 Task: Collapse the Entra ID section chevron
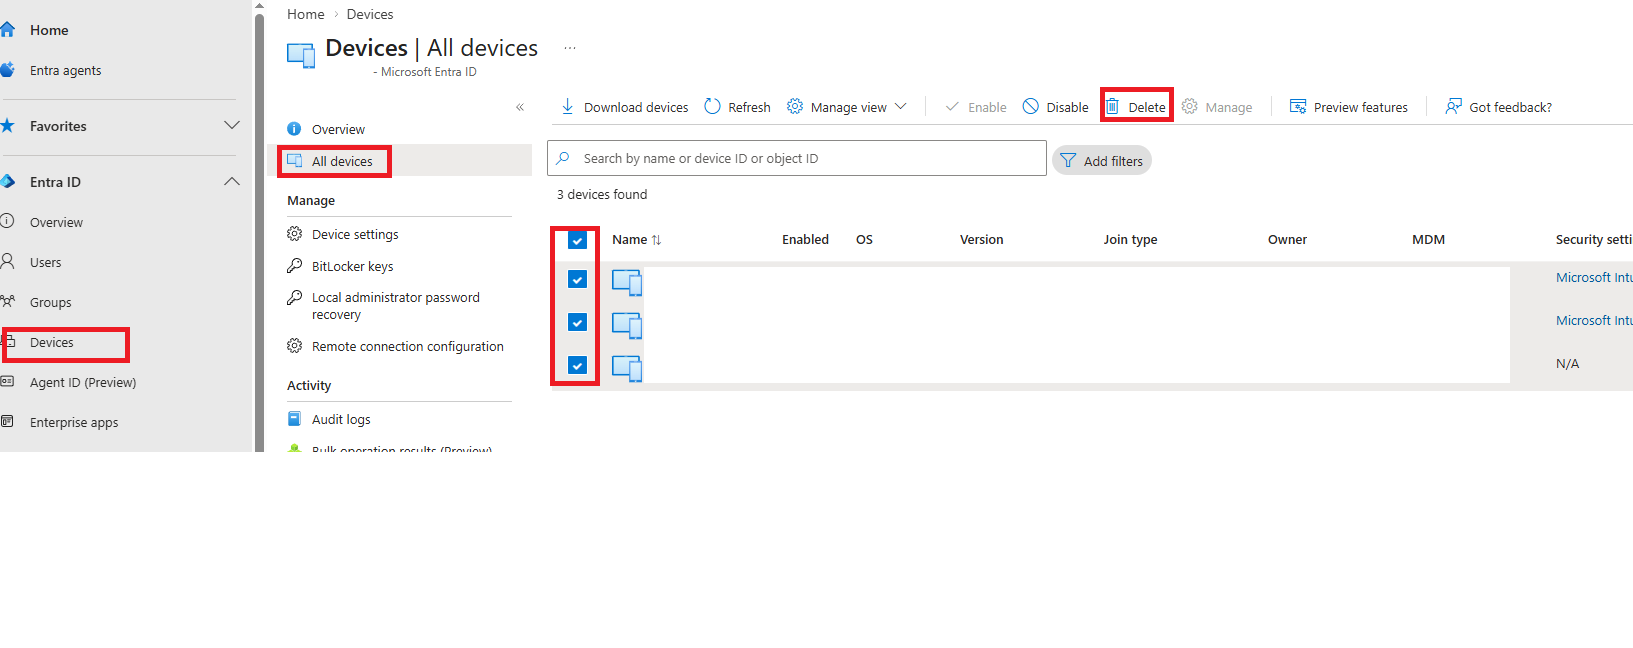pos(232,182)
